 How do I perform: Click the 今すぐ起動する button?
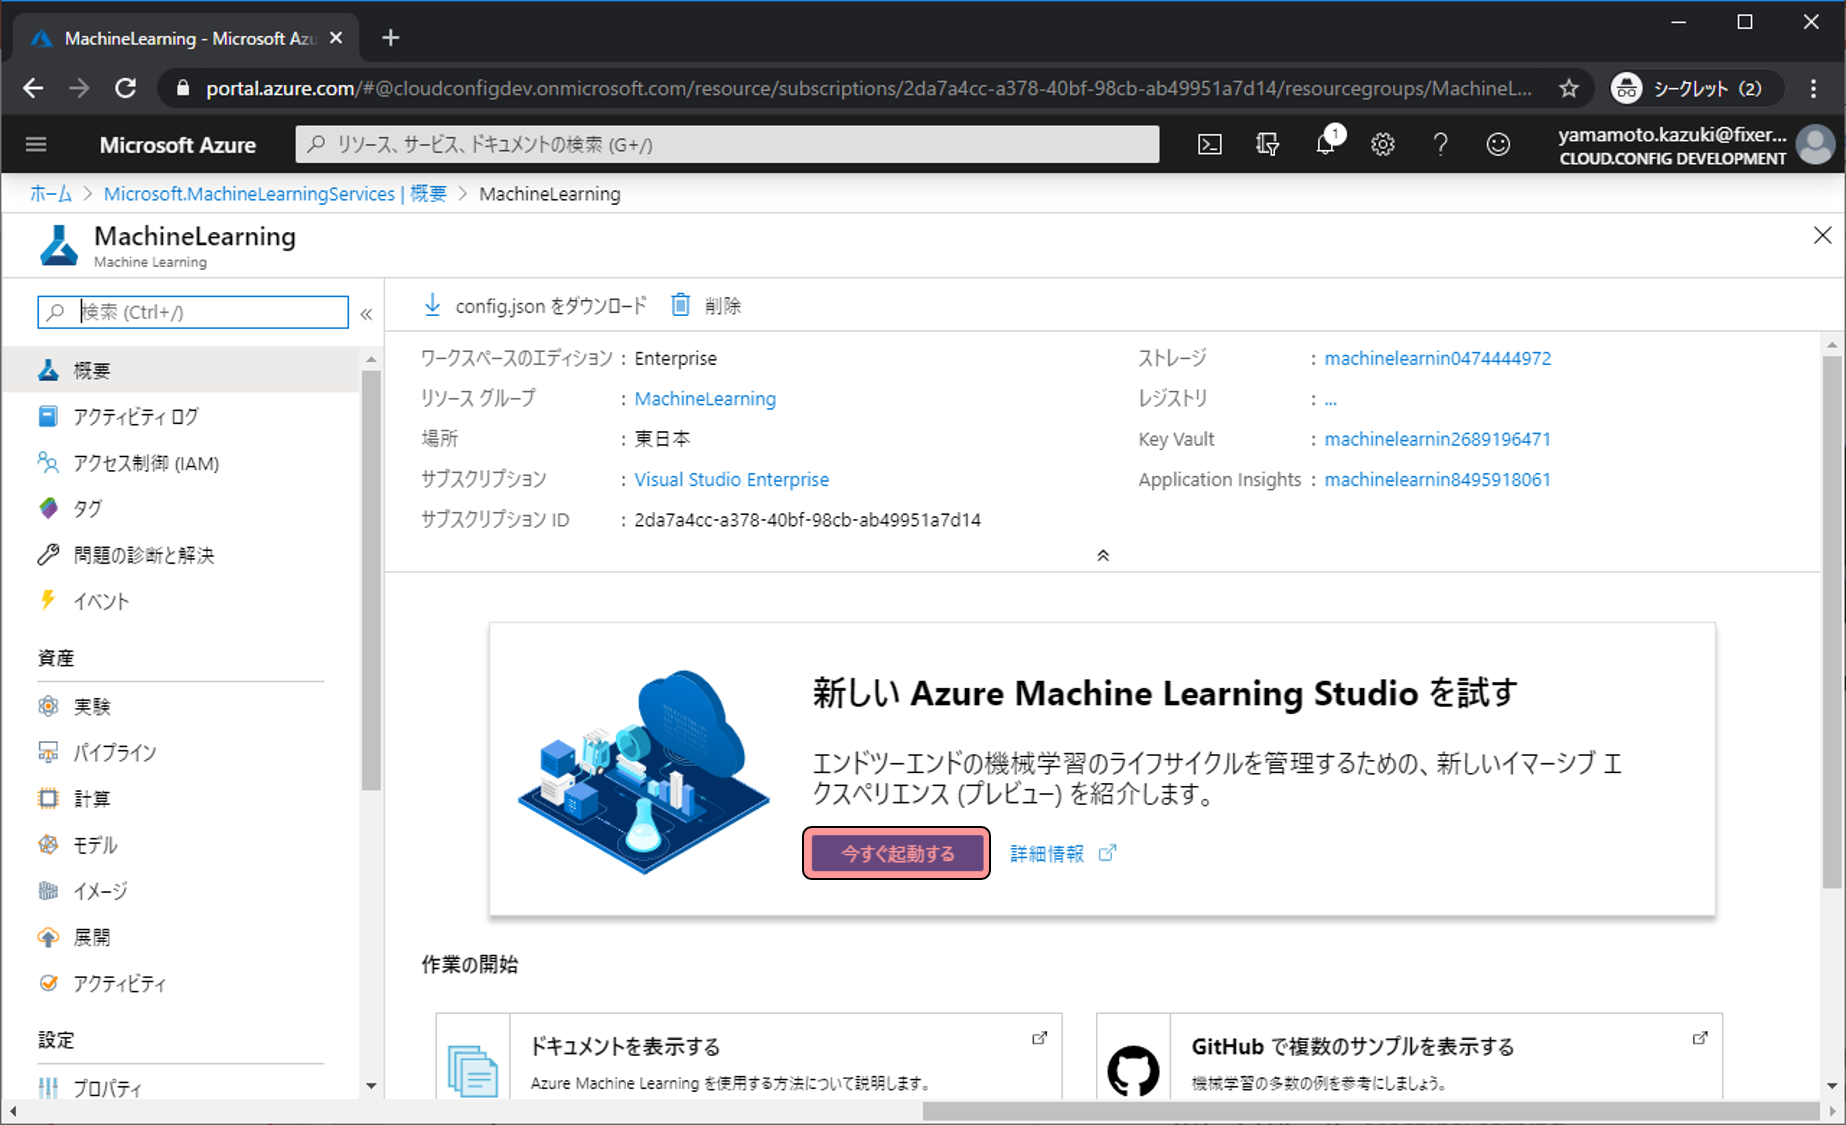(x=897, y=854)
